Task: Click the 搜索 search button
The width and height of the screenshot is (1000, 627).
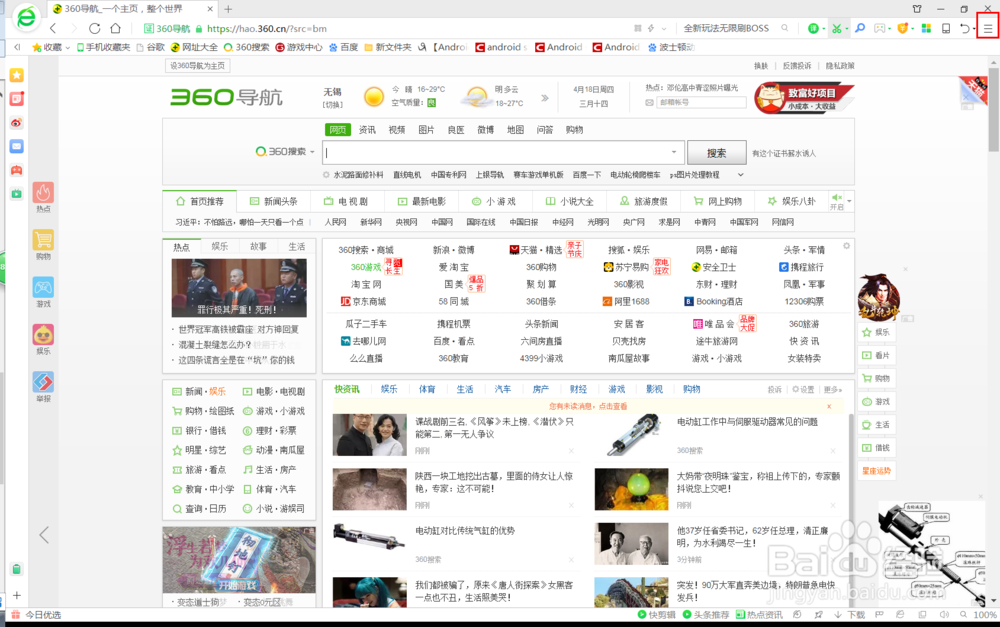Action: point(717,152)
